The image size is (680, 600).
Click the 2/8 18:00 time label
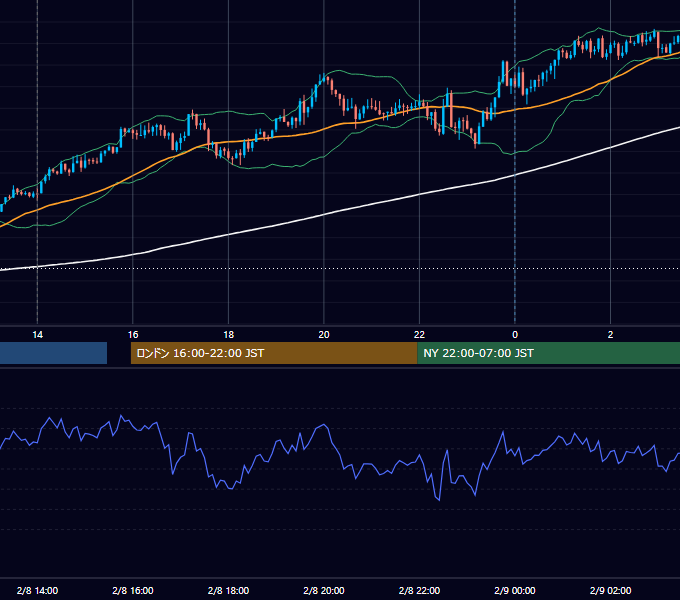228,590
